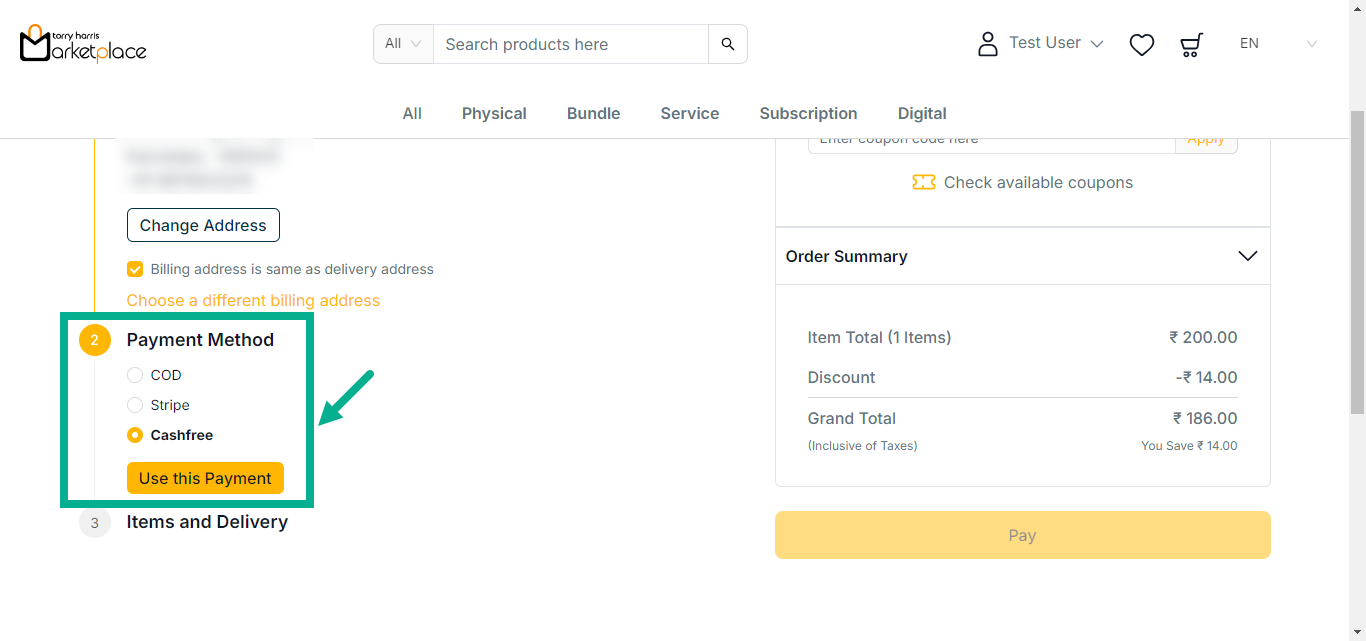Open the wishlist heart icon
Viewport: 1366px width, 641px height.
[1141, 44]
